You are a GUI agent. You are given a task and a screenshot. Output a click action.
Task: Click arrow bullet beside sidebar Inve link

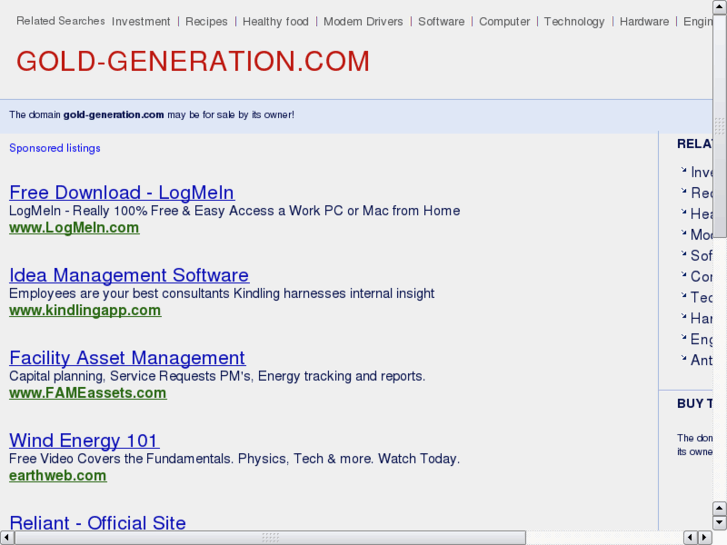pos(683,170)
